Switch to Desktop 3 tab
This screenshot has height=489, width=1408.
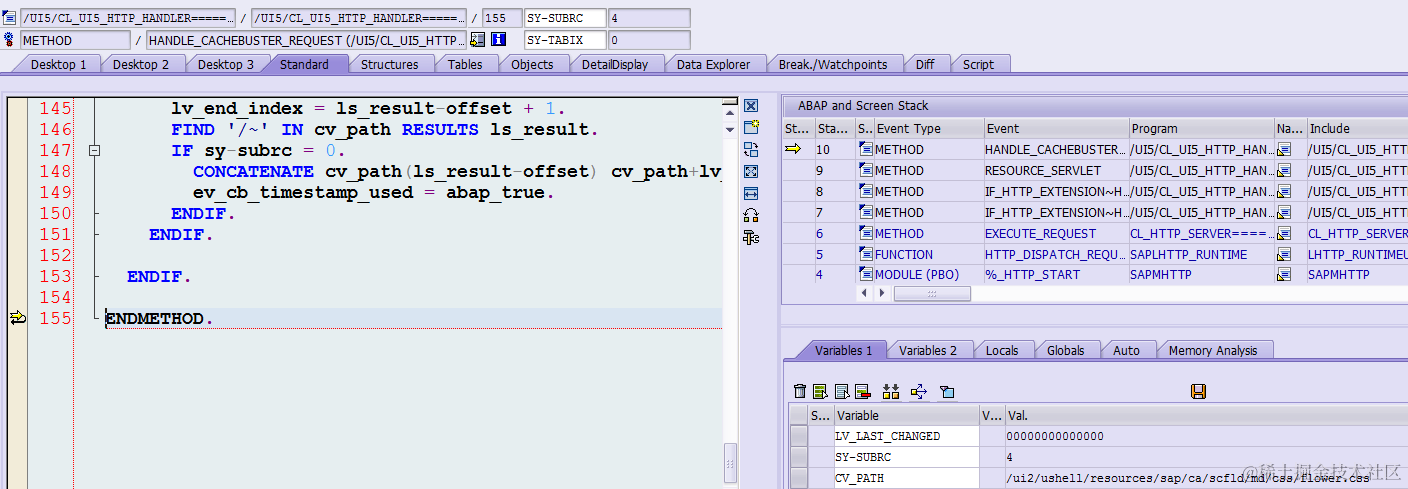[225, 64]
